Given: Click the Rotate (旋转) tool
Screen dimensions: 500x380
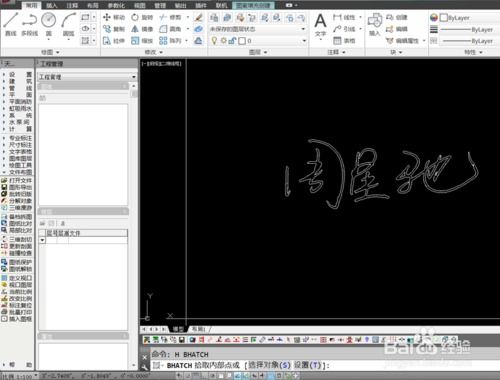Looking at the screenshot, I should click(x=142, y=17).
